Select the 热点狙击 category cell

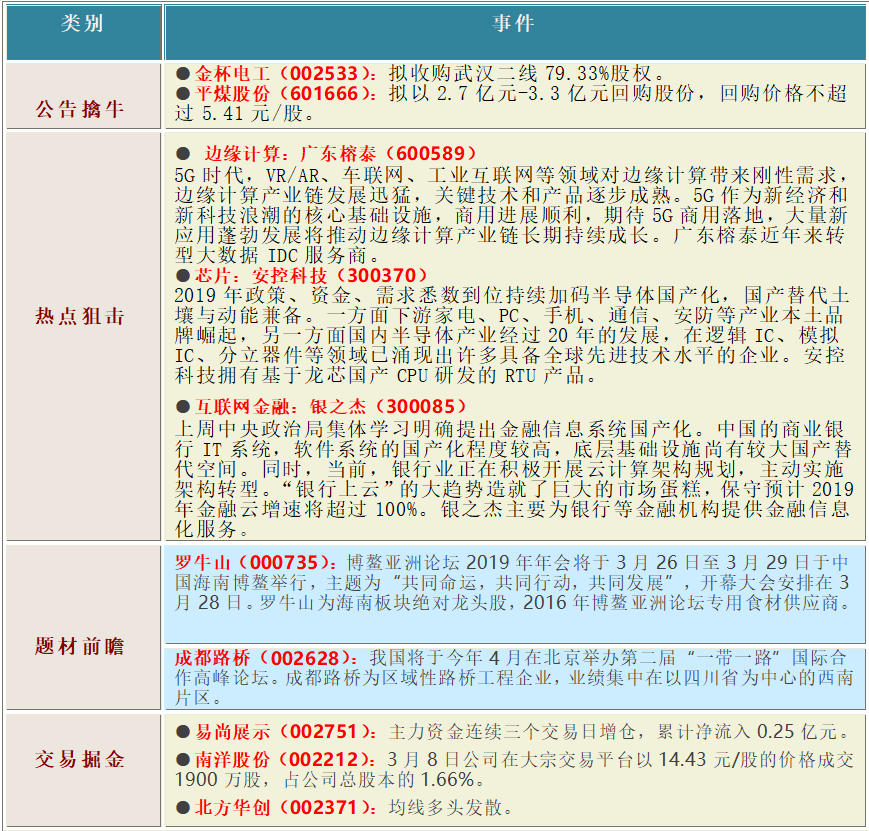[84, 336]
